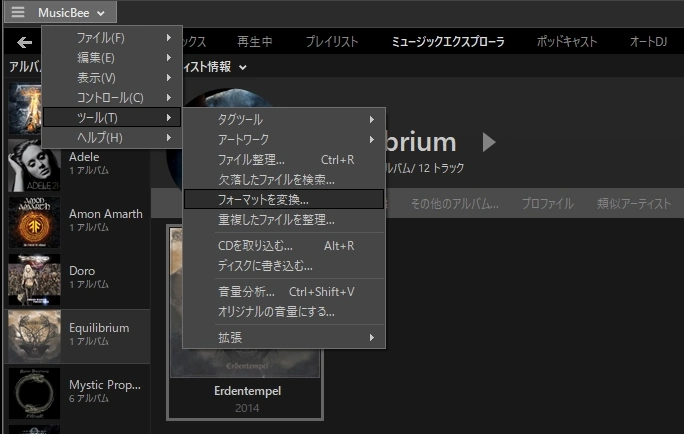Click Equilibrium album cover thumbnail
The width and height of the screenshot is (684, 434).
click(34, 336)
